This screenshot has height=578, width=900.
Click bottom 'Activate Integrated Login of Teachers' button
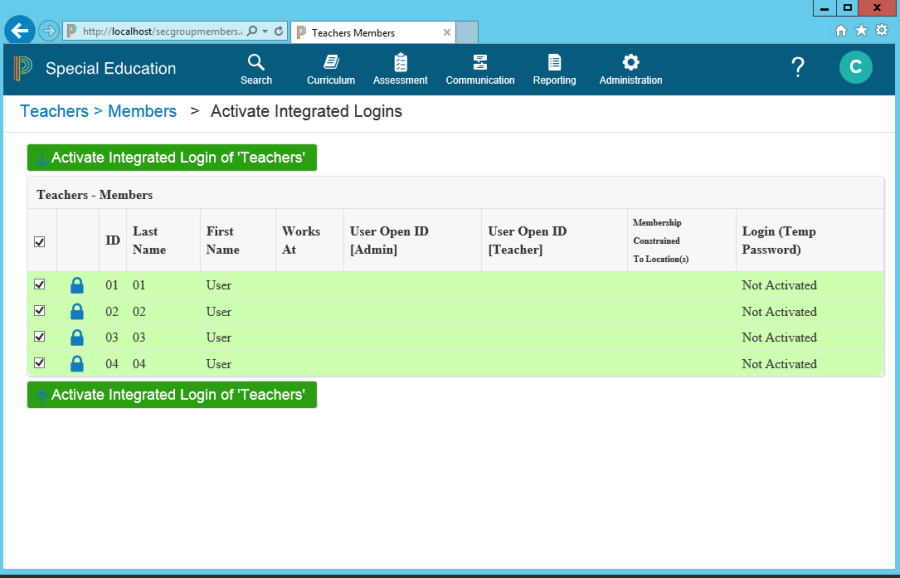click(x=172, y=395)
